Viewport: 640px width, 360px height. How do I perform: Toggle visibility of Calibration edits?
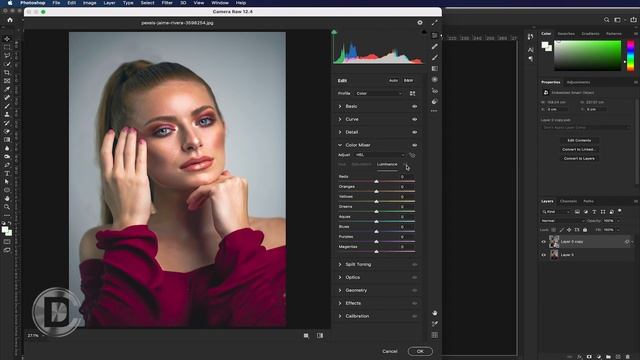point(414,316)
